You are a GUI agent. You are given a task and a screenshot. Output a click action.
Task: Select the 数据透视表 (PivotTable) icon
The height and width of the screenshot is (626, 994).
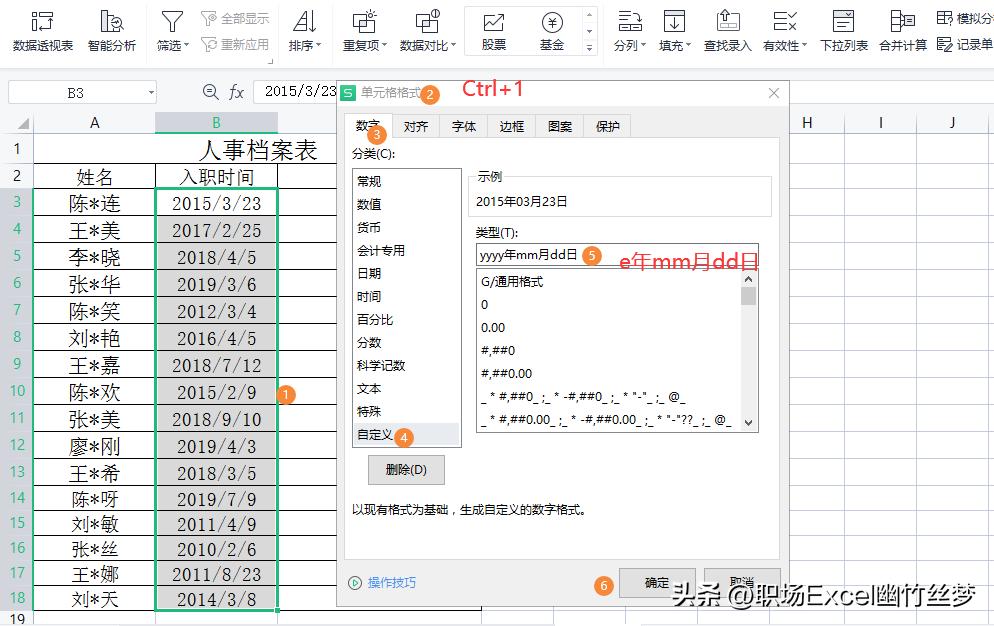42,30
